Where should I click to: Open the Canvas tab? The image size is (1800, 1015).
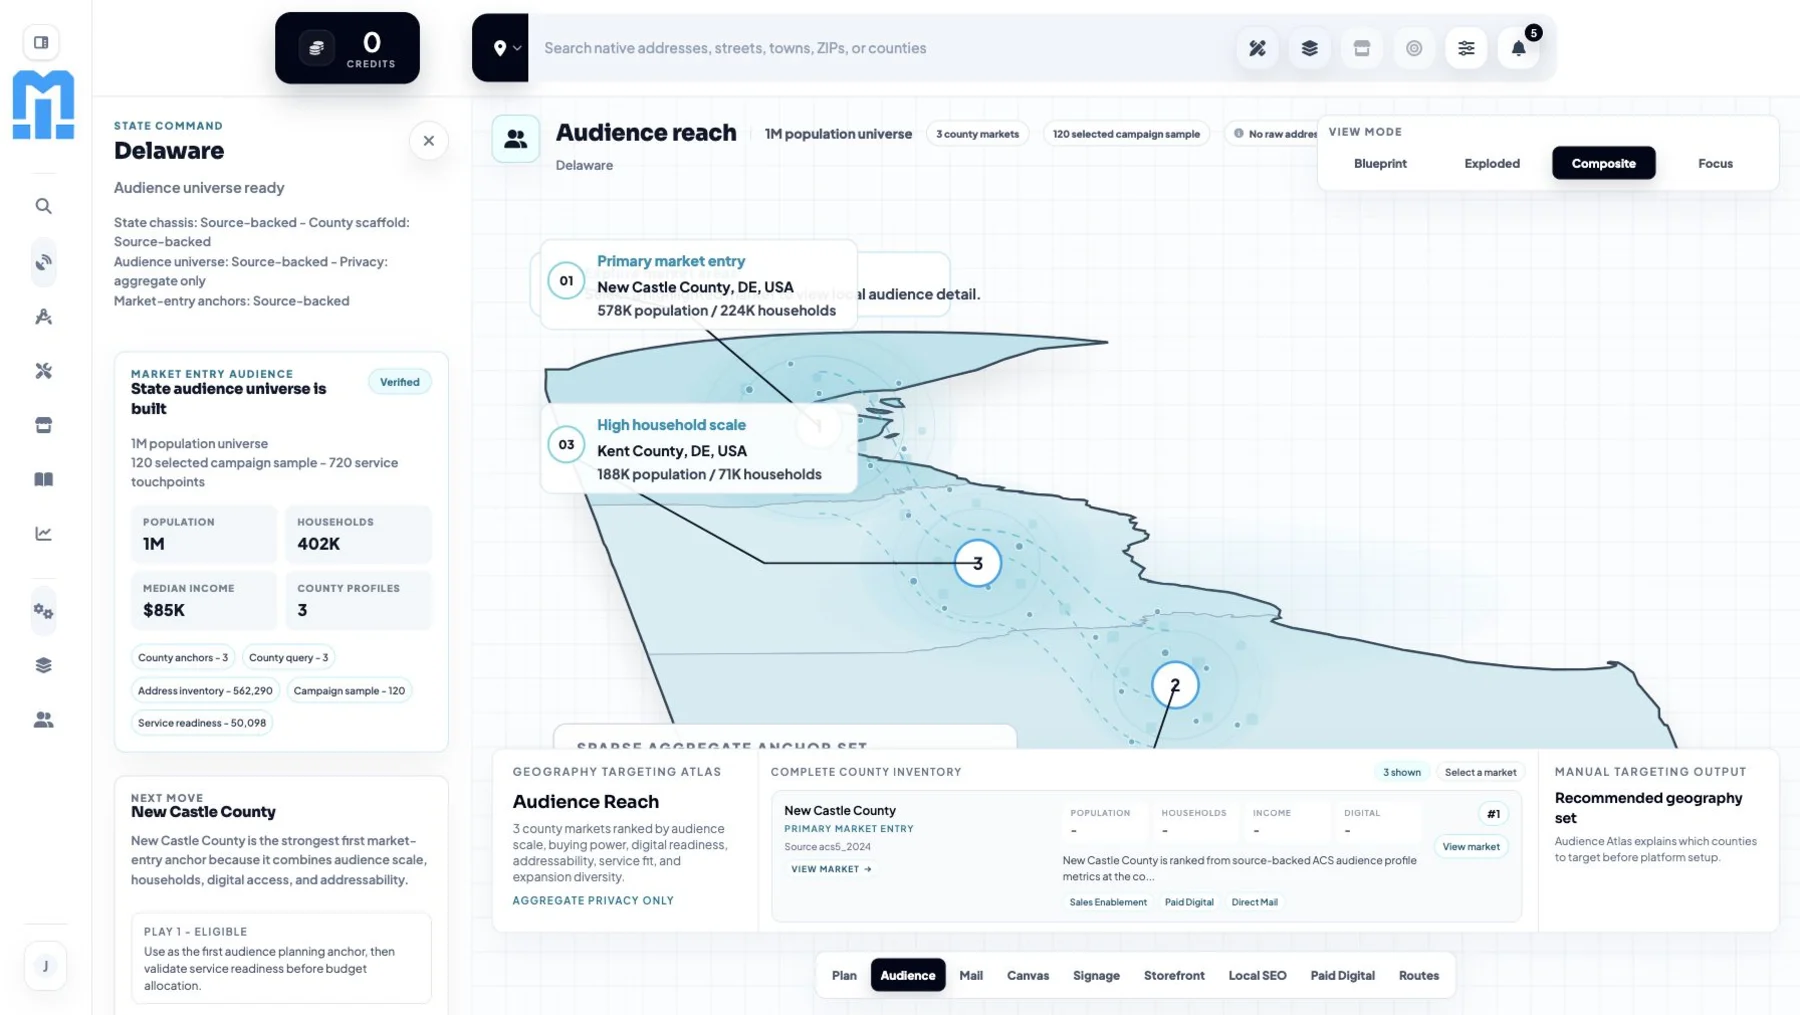1028,975
